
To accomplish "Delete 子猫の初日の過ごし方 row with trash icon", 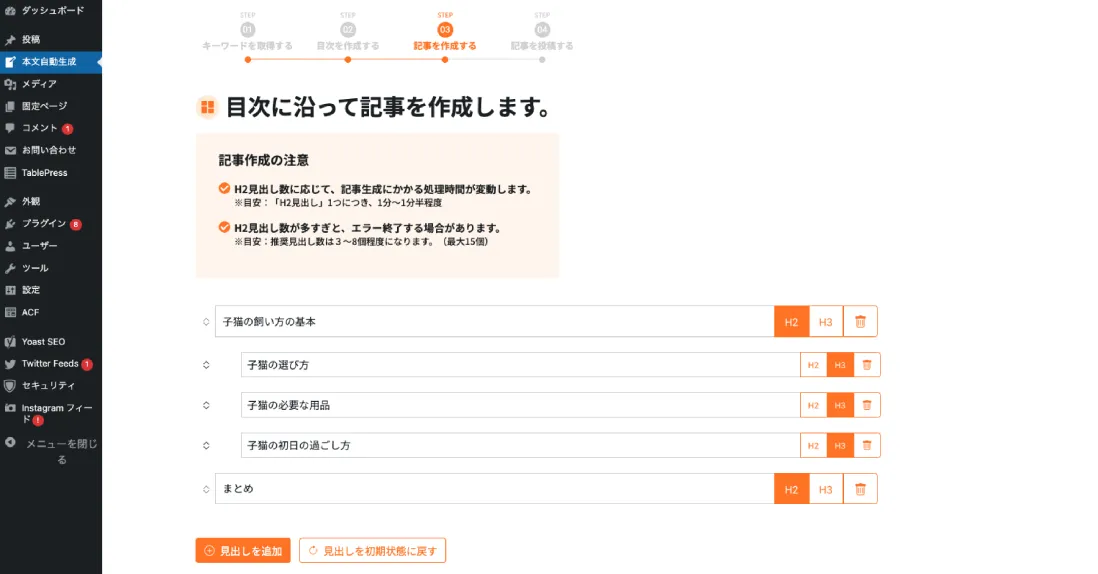I will 867,445.
